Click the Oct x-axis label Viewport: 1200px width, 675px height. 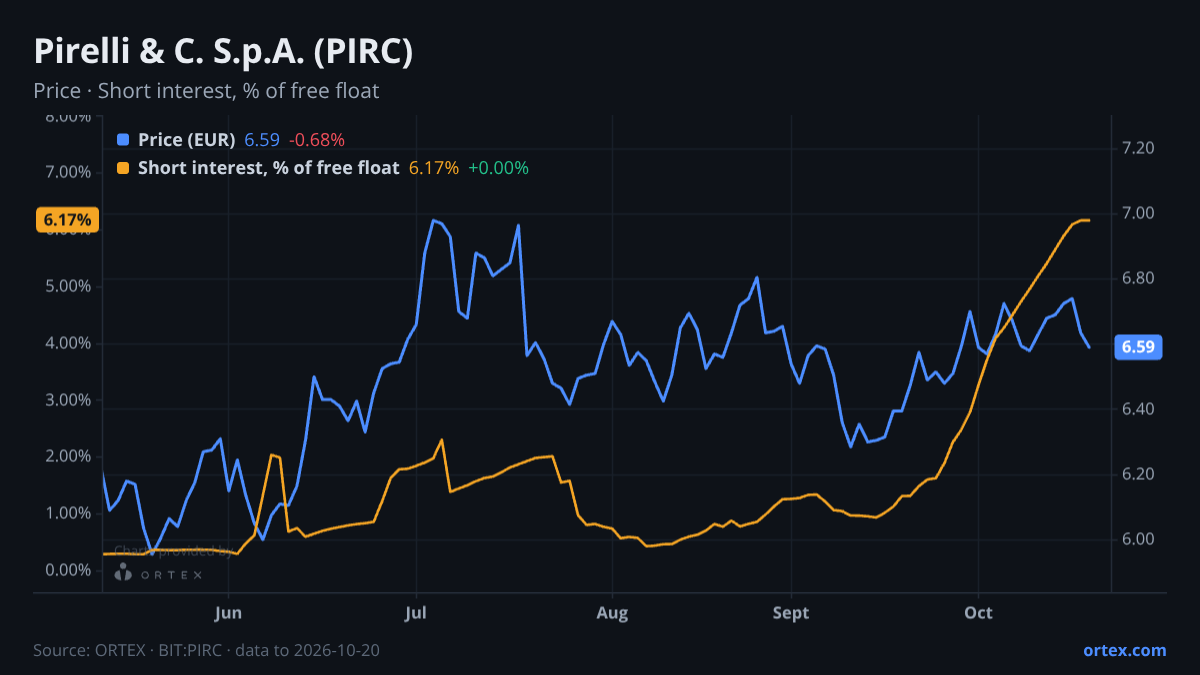pyautogui.click(x=979, y=612)
